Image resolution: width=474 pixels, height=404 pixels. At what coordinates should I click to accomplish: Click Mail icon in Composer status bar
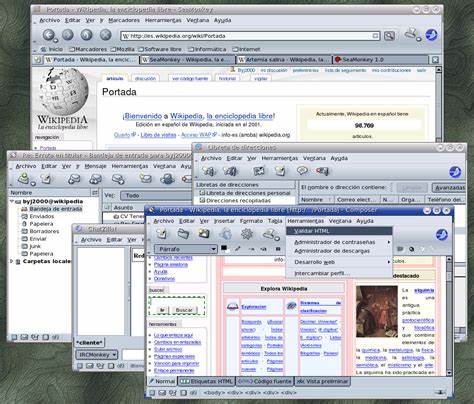click(x=162, y=393)
